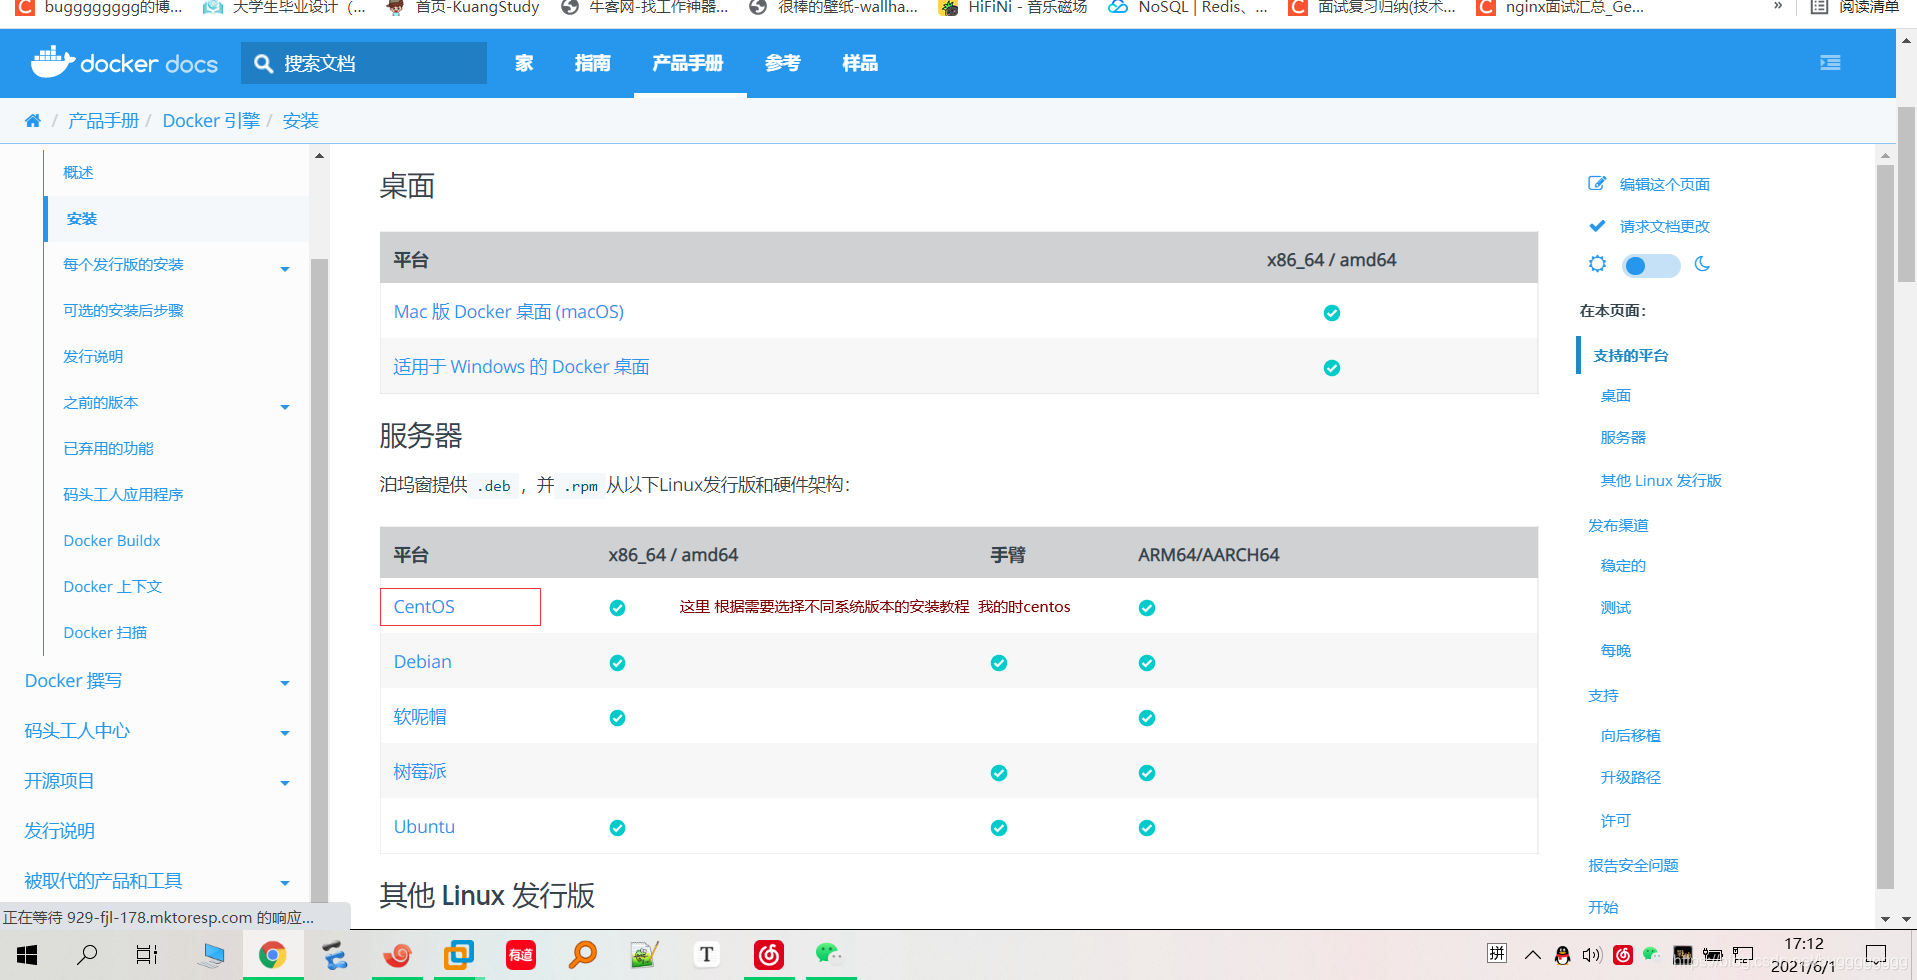The height and width of the screenshot is (980, 1917).
Task: Click the pinyin input method indicator
Action: coord(1497,953)
